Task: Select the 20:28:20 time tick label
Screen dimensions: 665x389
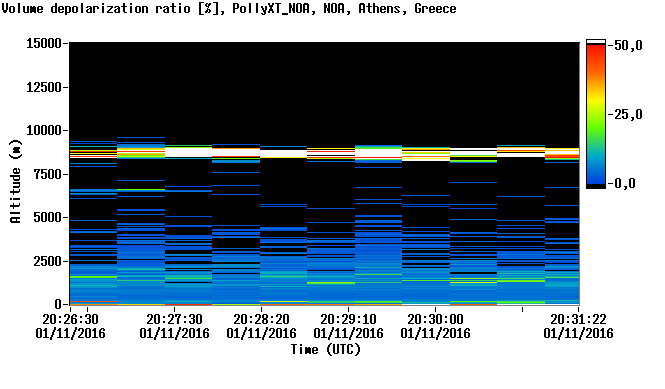Action: [x=261, y=326]
